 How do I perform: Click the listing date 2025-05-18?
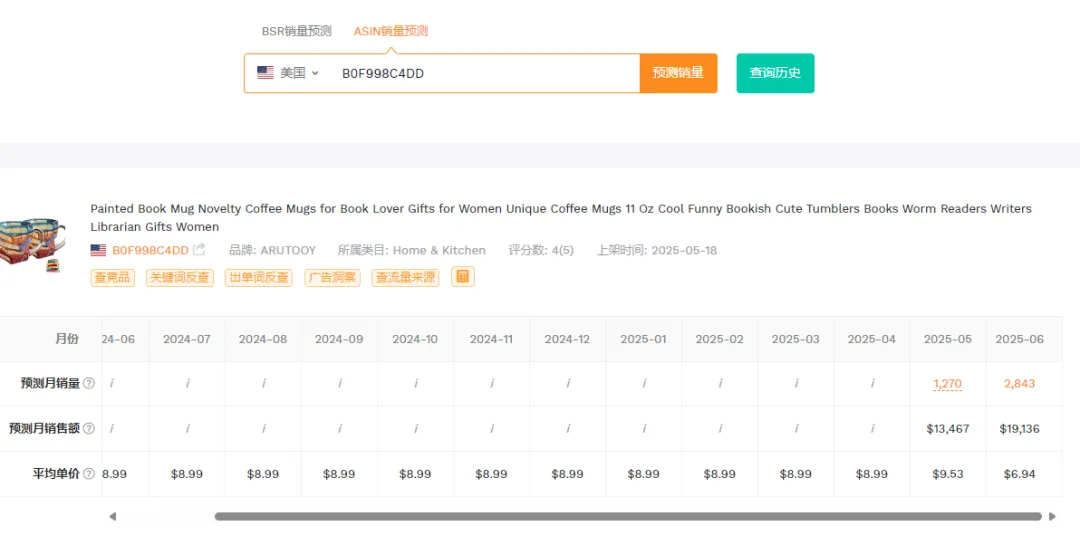tap(684, 250)
